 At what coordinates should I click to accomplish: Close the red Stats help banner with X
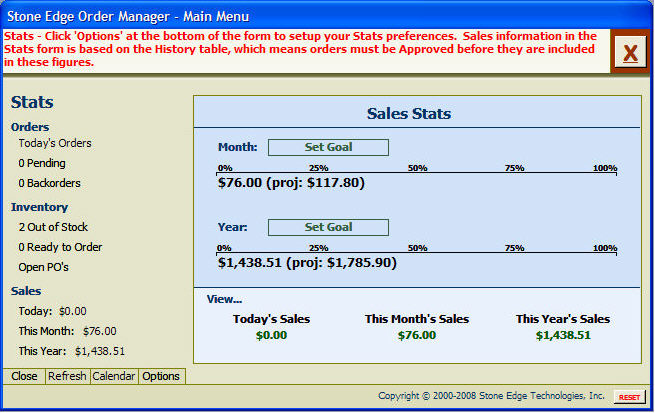(x=630, y=51)
